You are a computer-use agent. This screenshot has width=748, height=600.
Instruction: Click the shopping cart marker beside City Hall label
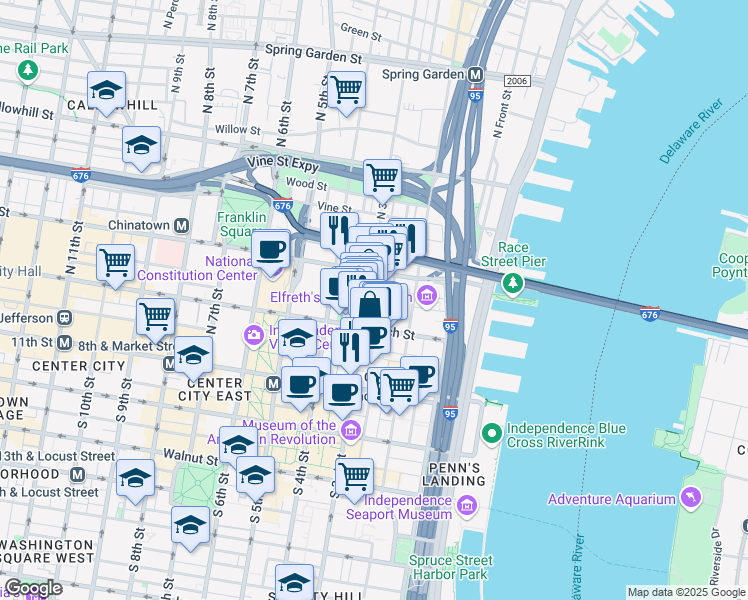pyautogui.click(x=115, y=263)
